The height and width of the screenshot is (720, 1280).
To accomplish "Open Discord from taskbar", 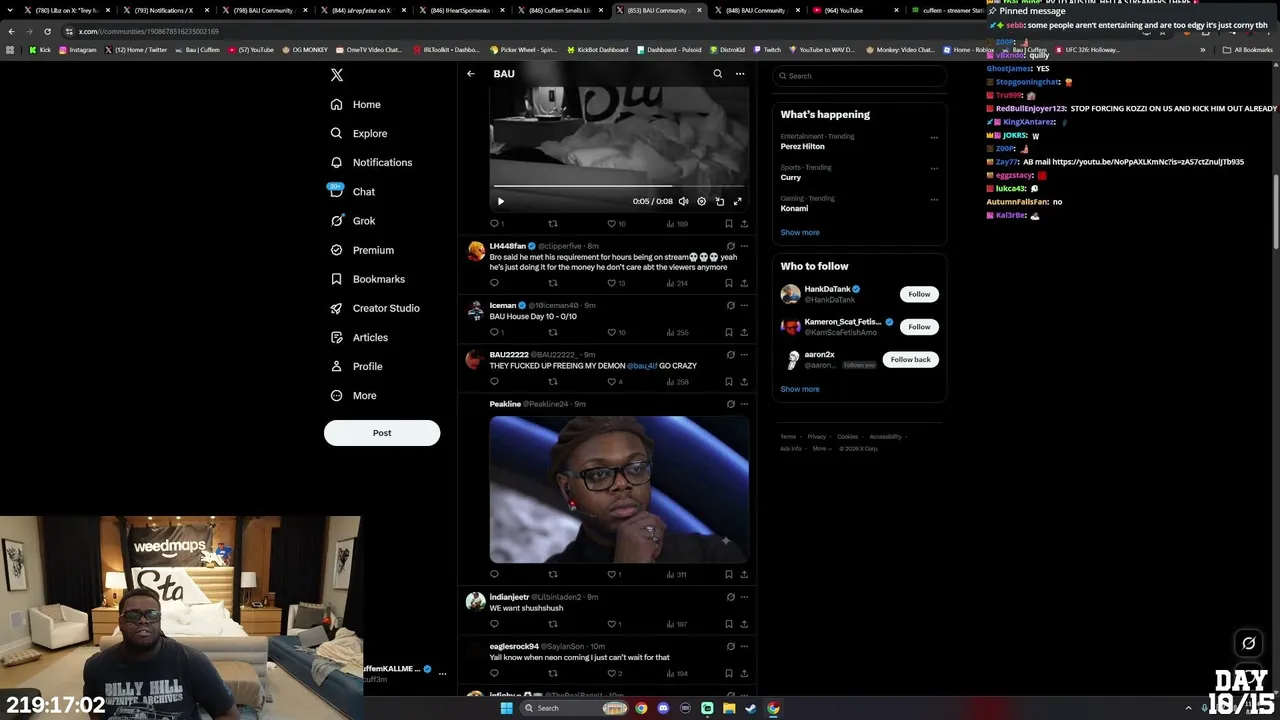I will pos(663,708).
